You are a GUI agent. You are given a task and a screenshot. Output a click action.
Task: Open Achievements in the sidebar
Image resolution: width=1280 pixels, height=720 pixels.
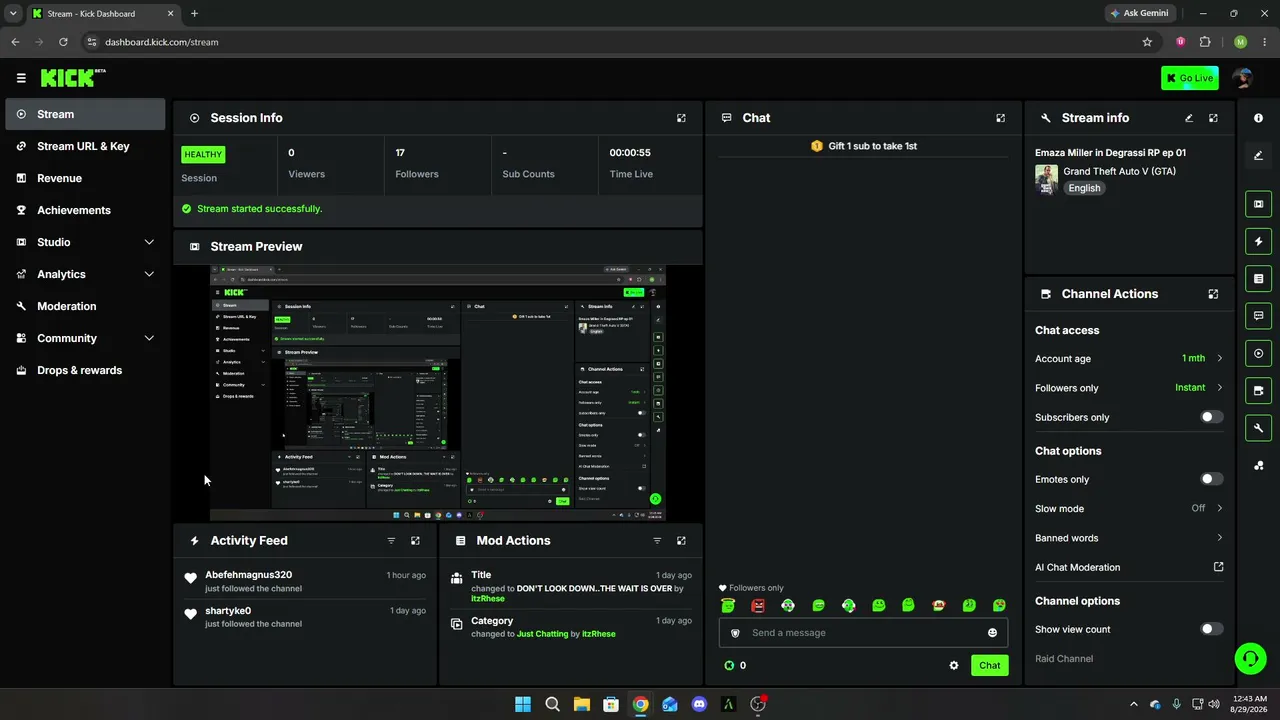(x=85, y=210)
